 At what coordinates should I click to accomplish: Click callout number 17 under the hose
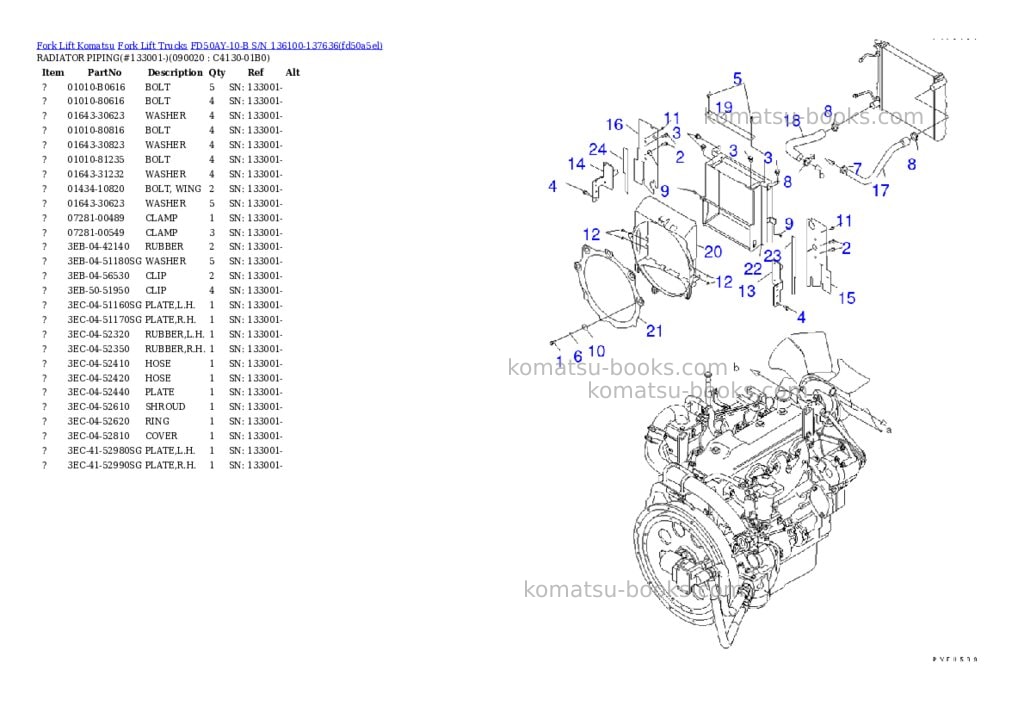tap(880, 190)
